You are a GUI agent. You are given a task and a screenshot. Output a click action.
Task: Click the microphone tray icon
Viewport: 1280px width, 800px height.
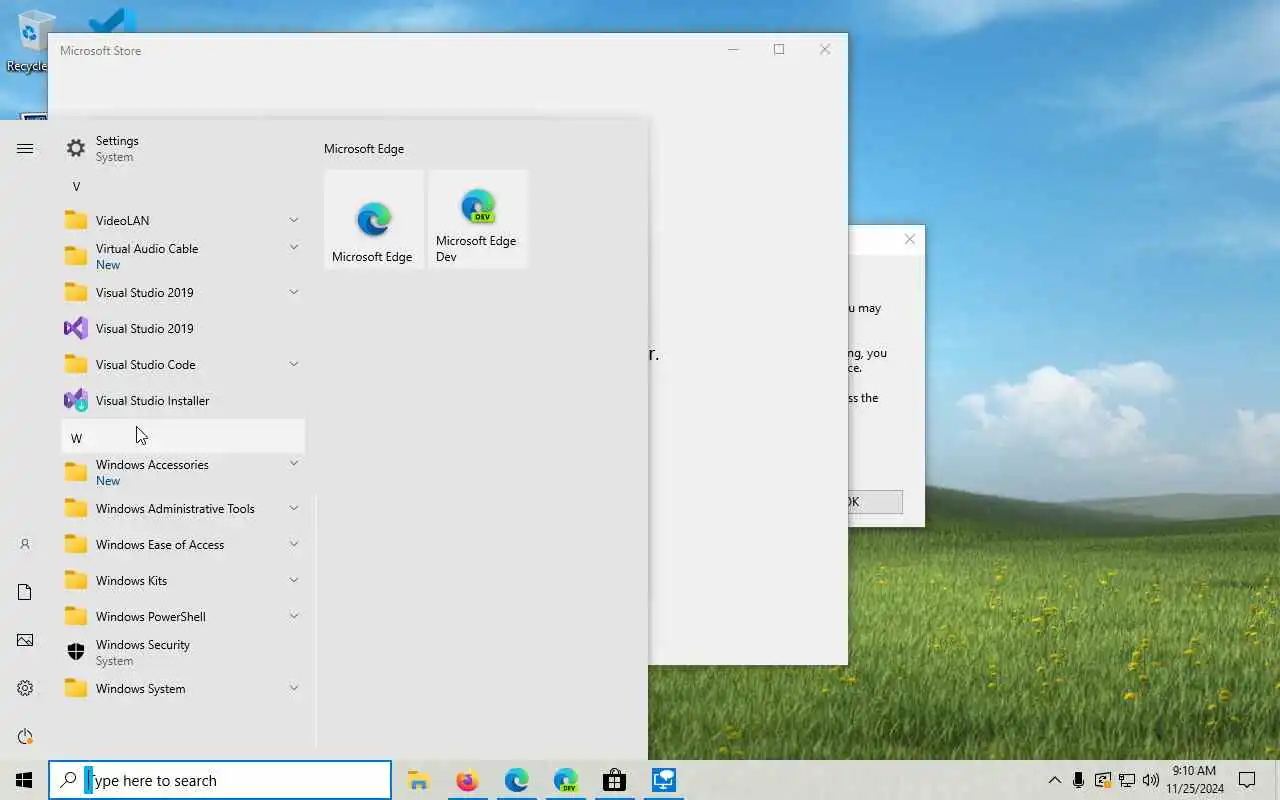1078,780
